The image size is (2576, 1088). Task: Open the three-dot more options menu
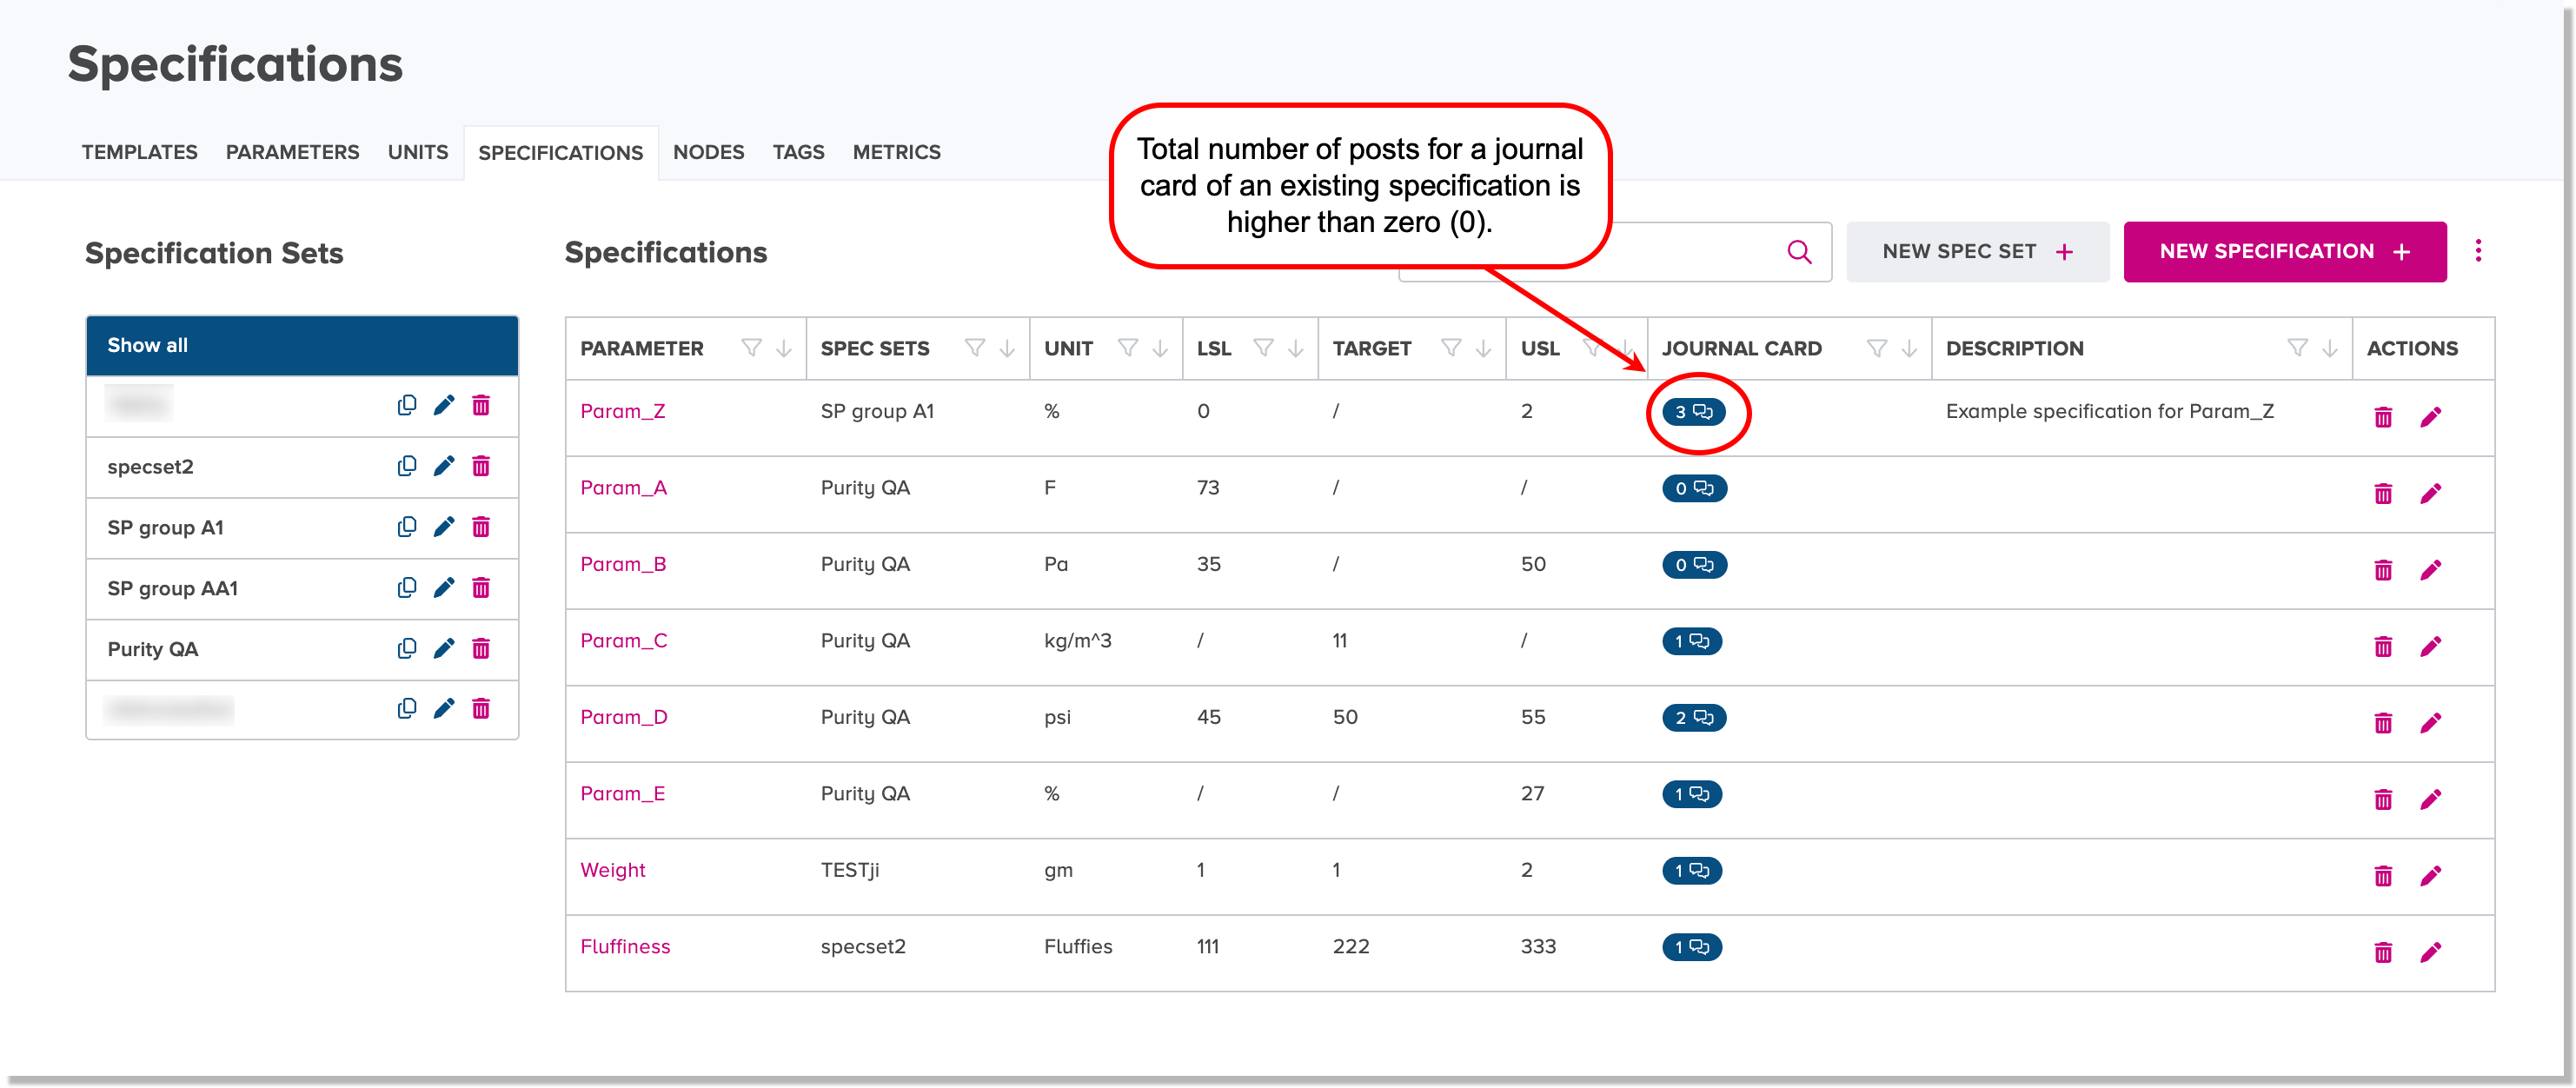(2478, 251)
